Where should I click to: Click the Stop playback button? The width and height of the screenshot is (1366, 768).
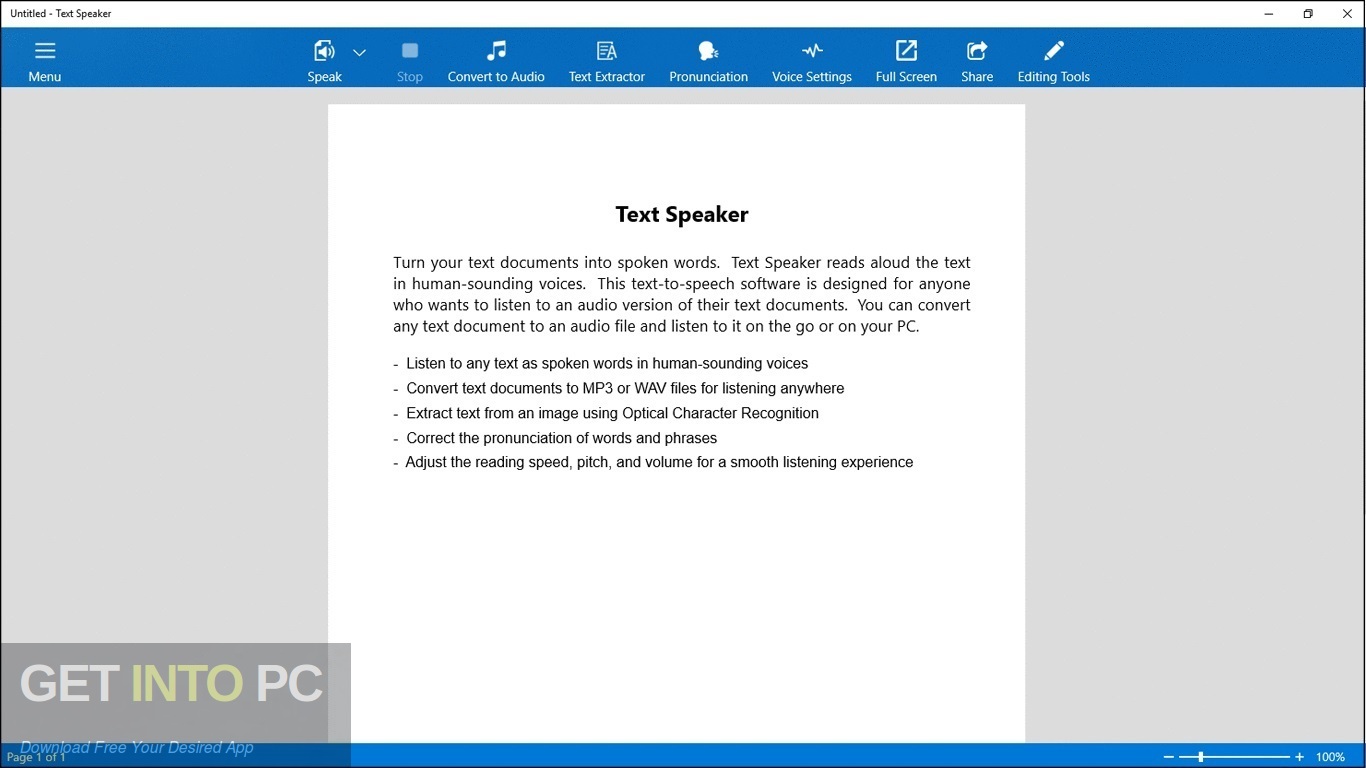click(410, 60)
